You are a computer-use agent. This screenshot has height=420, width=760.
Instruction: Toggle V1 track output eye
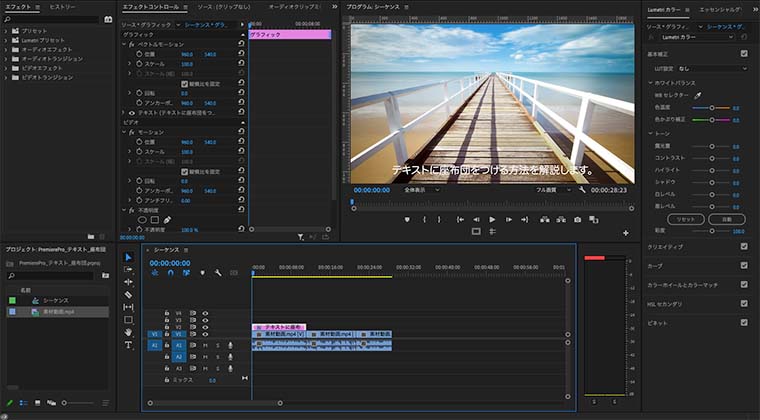tap(205, 334)
